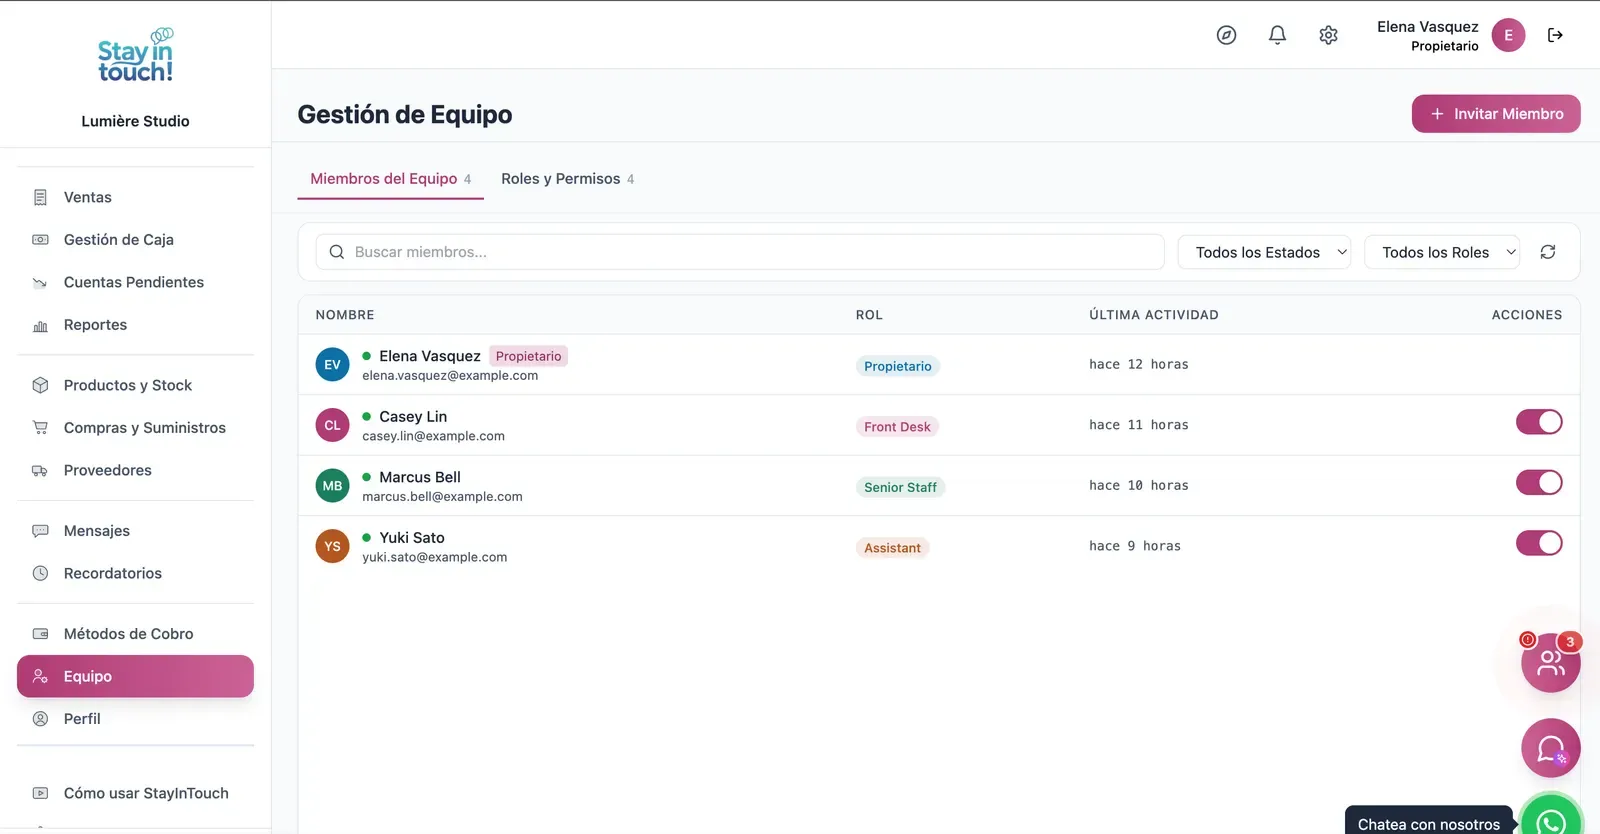Select Equipo in sidebar
This screenshot has width=1600, height=834.
(x=135, y=676)
